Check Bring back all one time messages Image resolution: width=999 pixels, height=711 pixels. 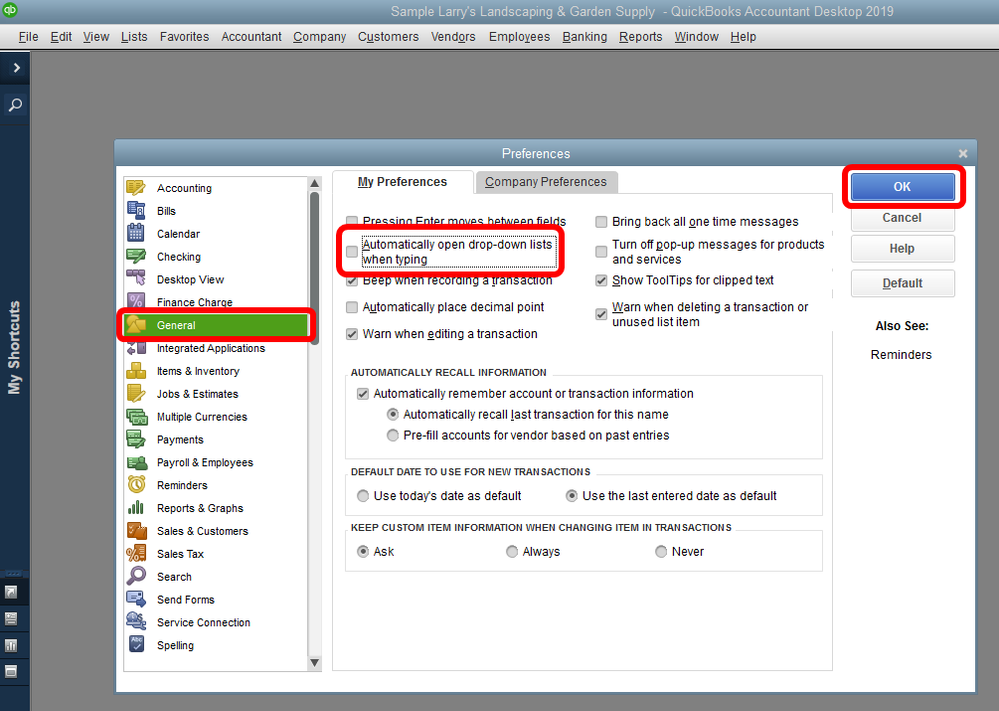click(601, 222)
